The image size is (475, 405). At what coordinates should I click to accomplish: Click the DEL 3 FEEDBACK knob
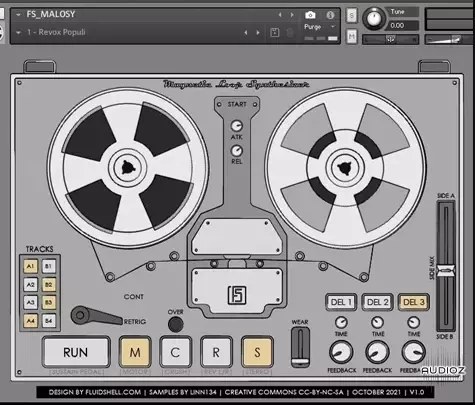point(414,353)
